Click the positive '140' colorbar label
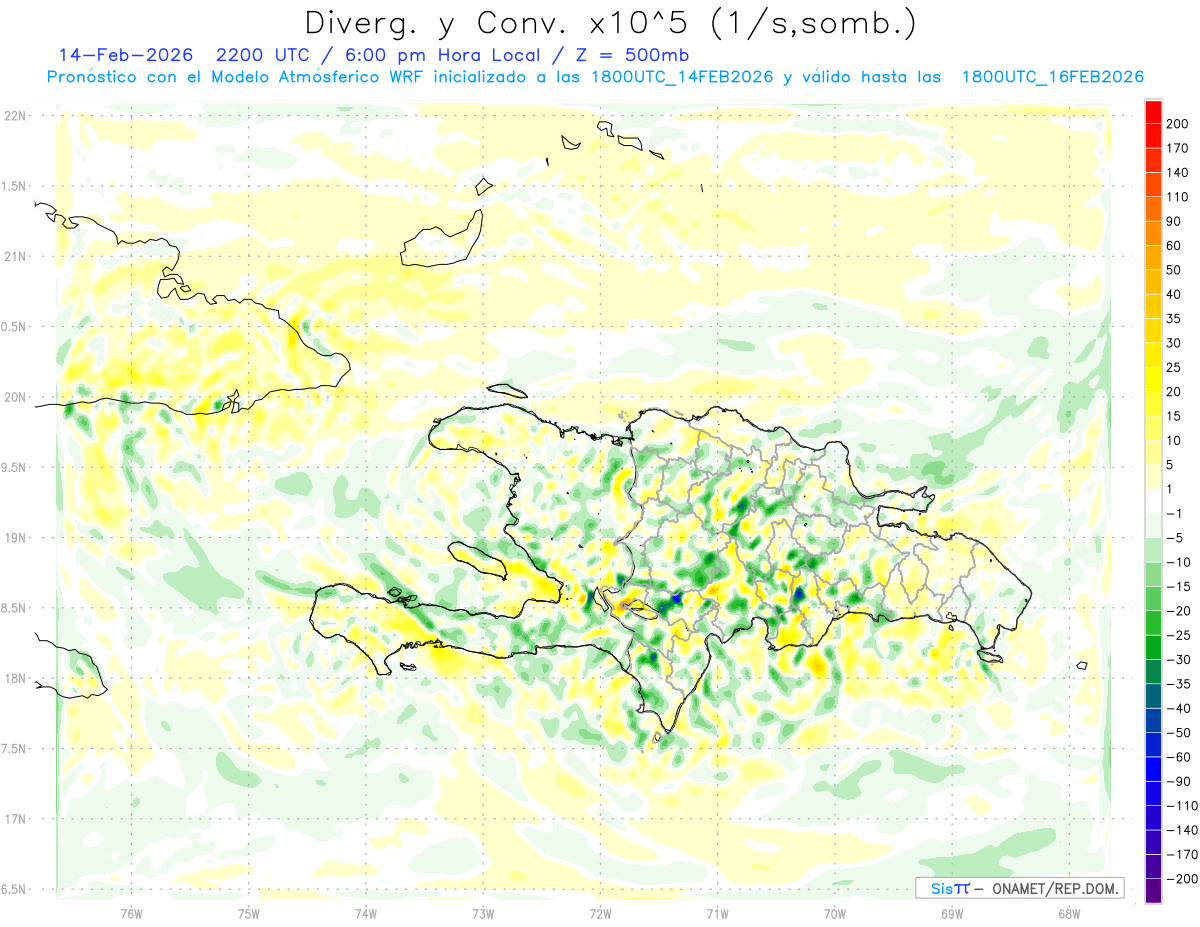 click(1179, 173)
